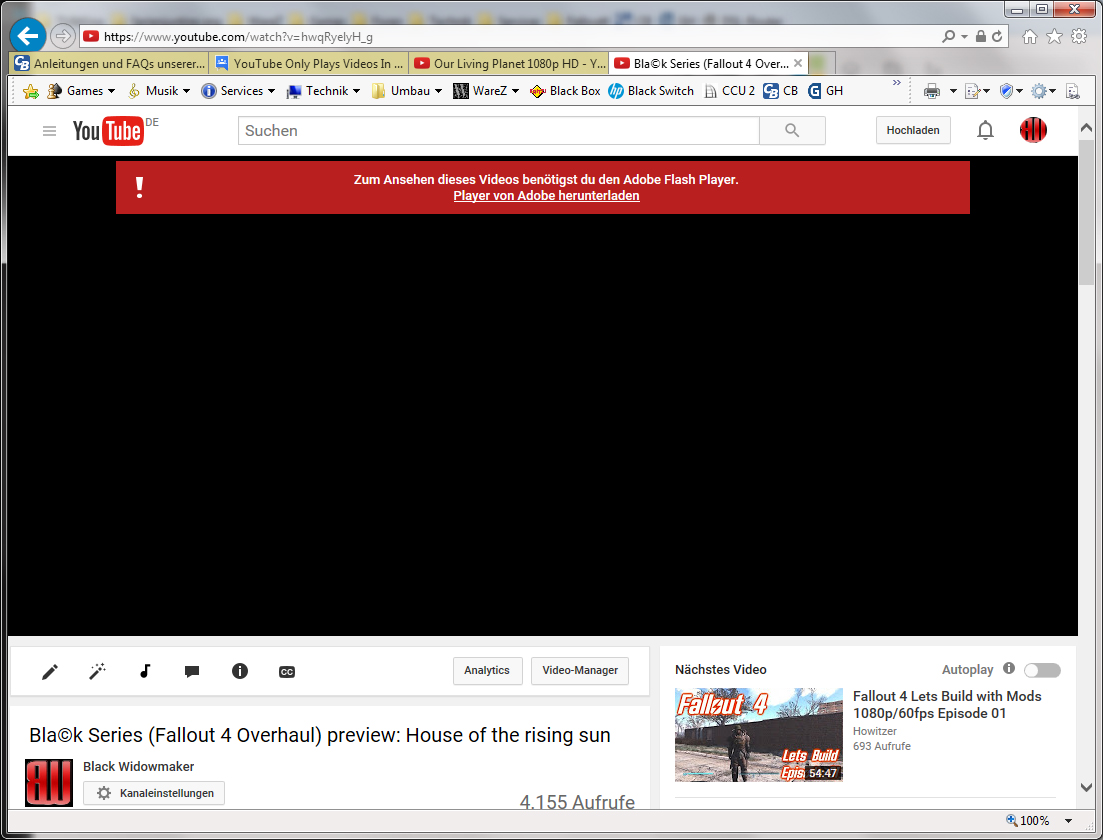Screen dimensions: 1103x840
Task: Open the YouTube hamburger guide menu
Action: [x=49, y=131]
